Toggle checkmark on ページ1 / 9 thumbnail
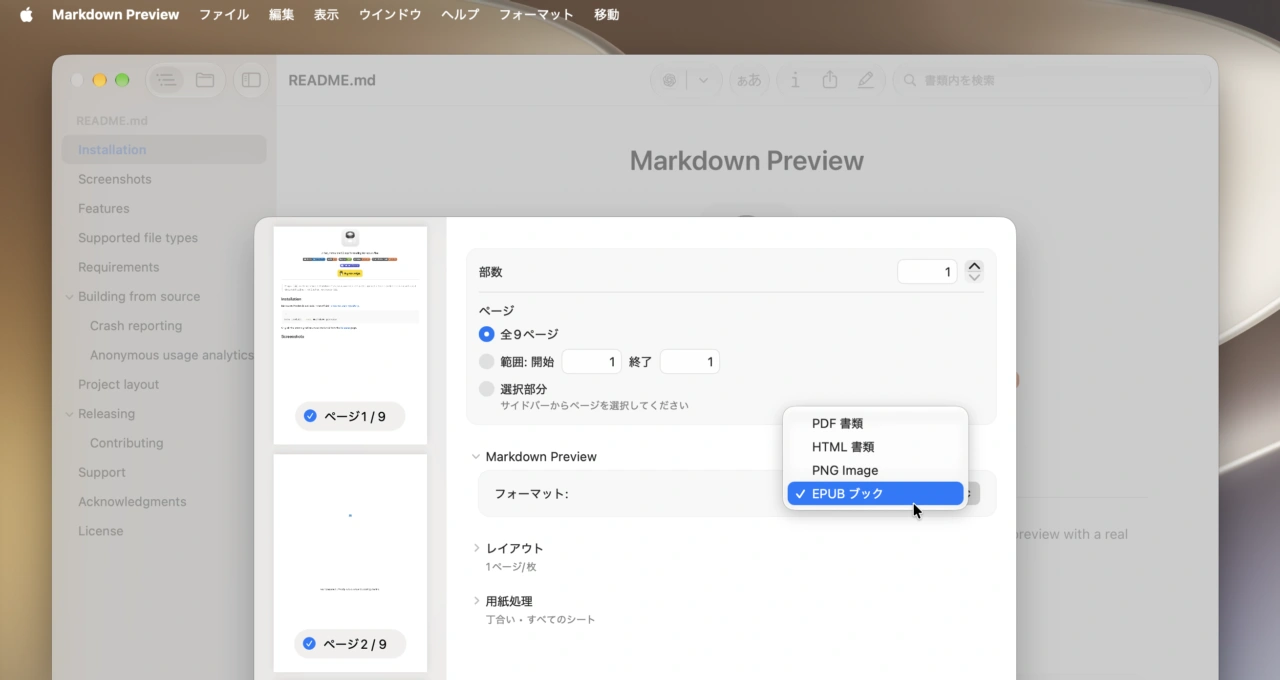This screenshot has height=680, width=1280. tap(310, 416)
